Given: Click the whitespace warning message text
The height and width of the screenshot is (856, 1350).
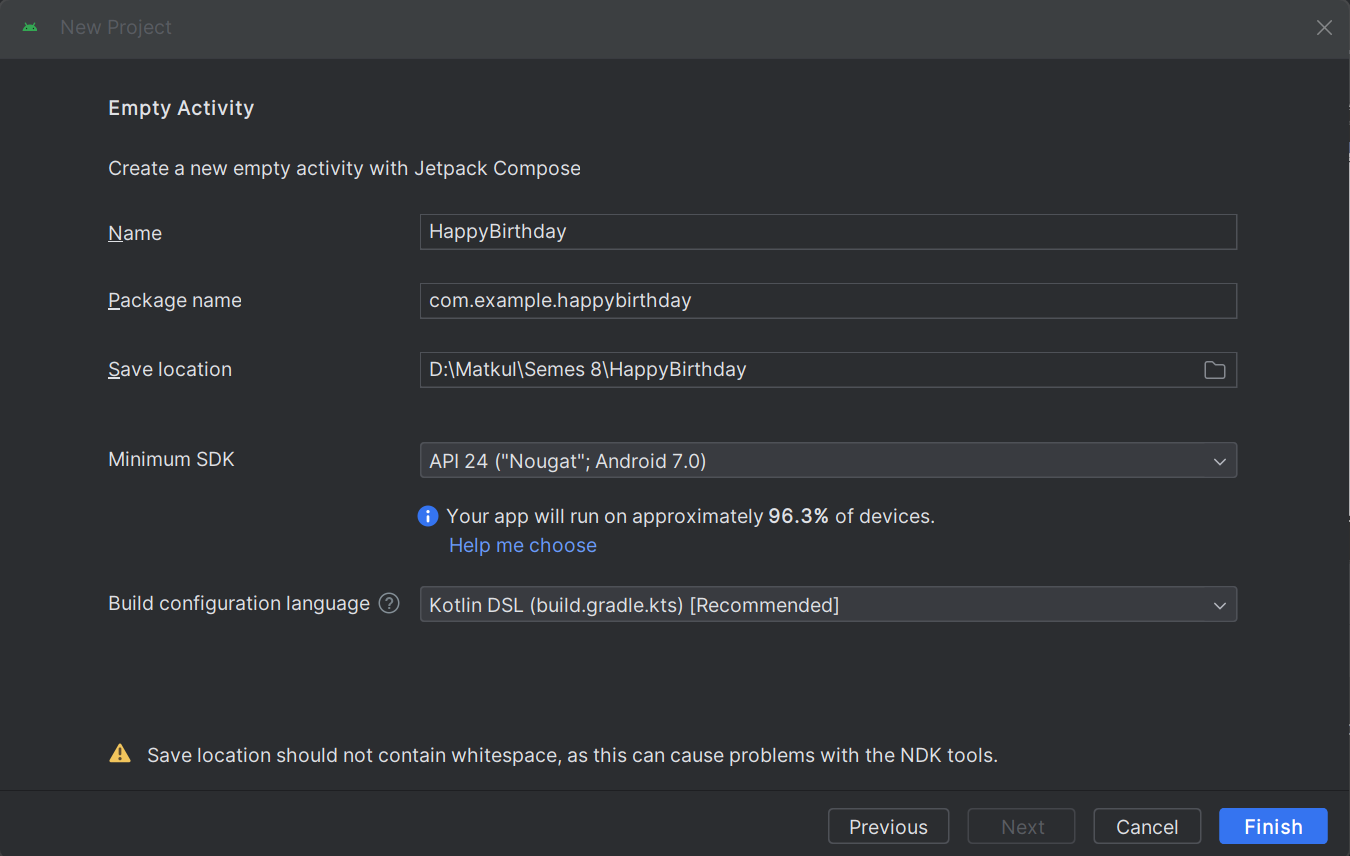Looking at the screenshot, I should pos(572,755).
